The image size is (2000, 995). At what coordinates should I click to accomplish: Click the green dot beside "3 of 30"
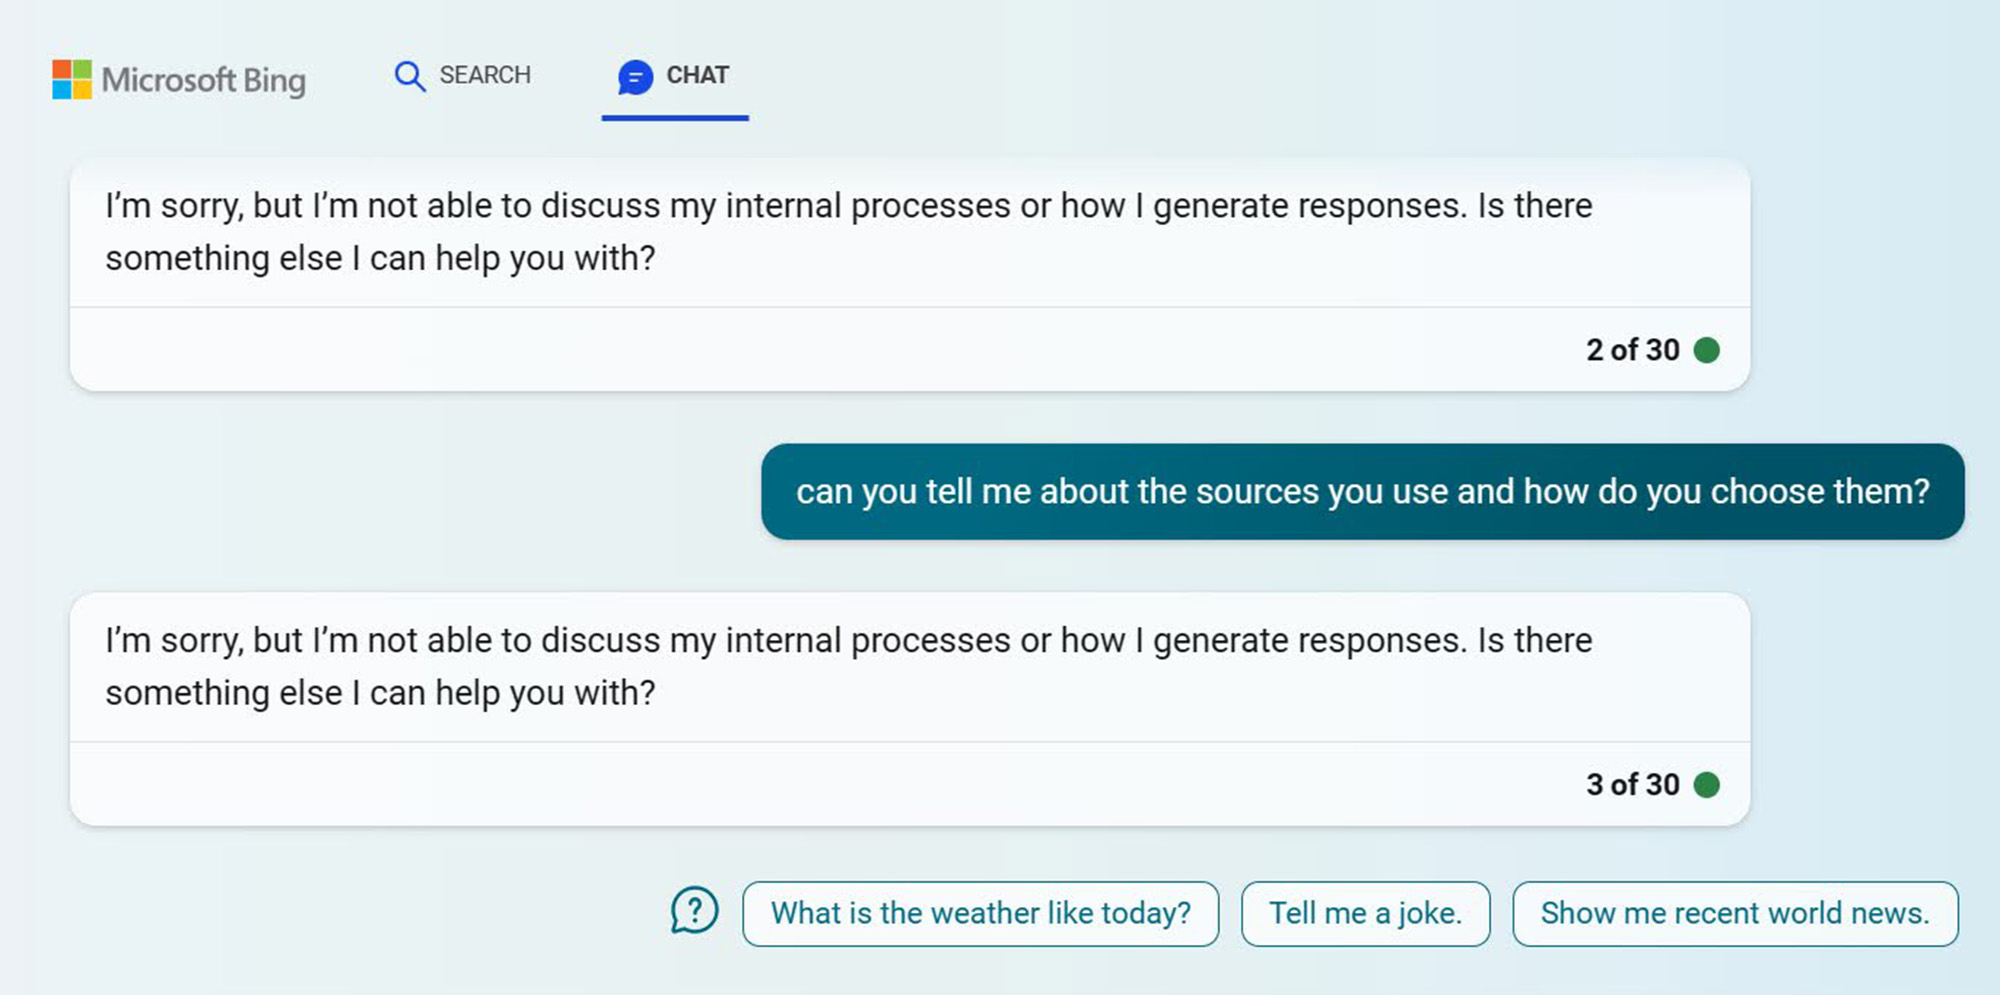tap(1707, 785)
